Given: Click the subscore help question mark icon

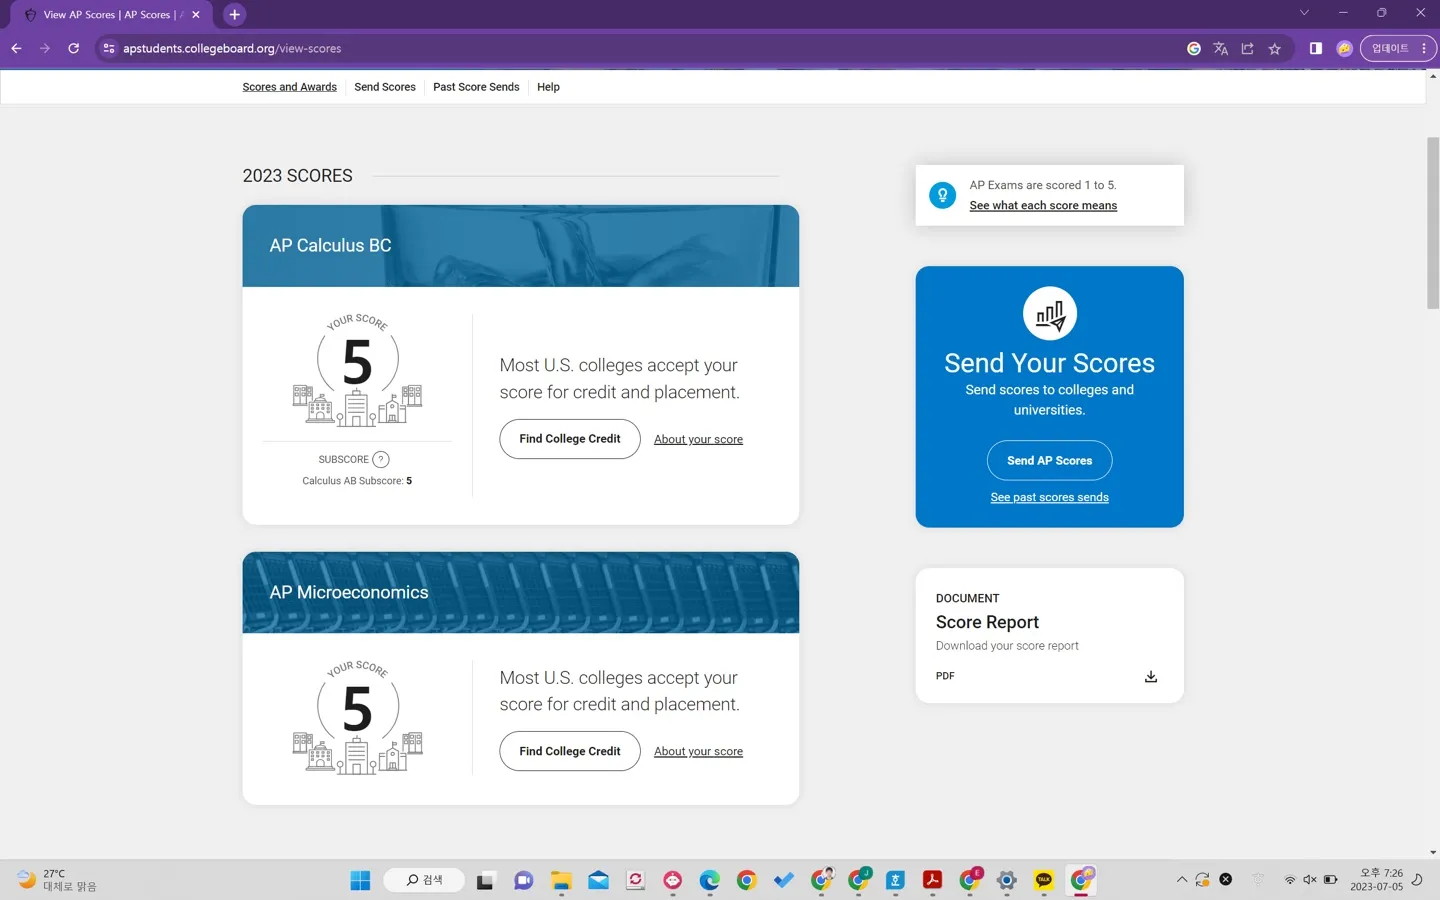Looking at the screenshot, I should (x=380, y=460).
